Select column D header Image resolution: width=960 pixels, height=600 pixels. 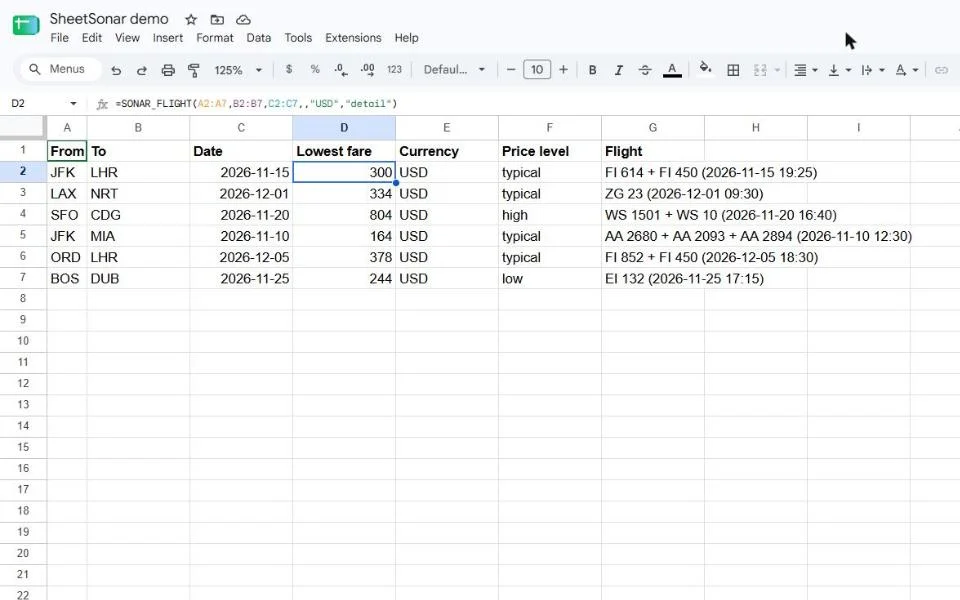344,127
